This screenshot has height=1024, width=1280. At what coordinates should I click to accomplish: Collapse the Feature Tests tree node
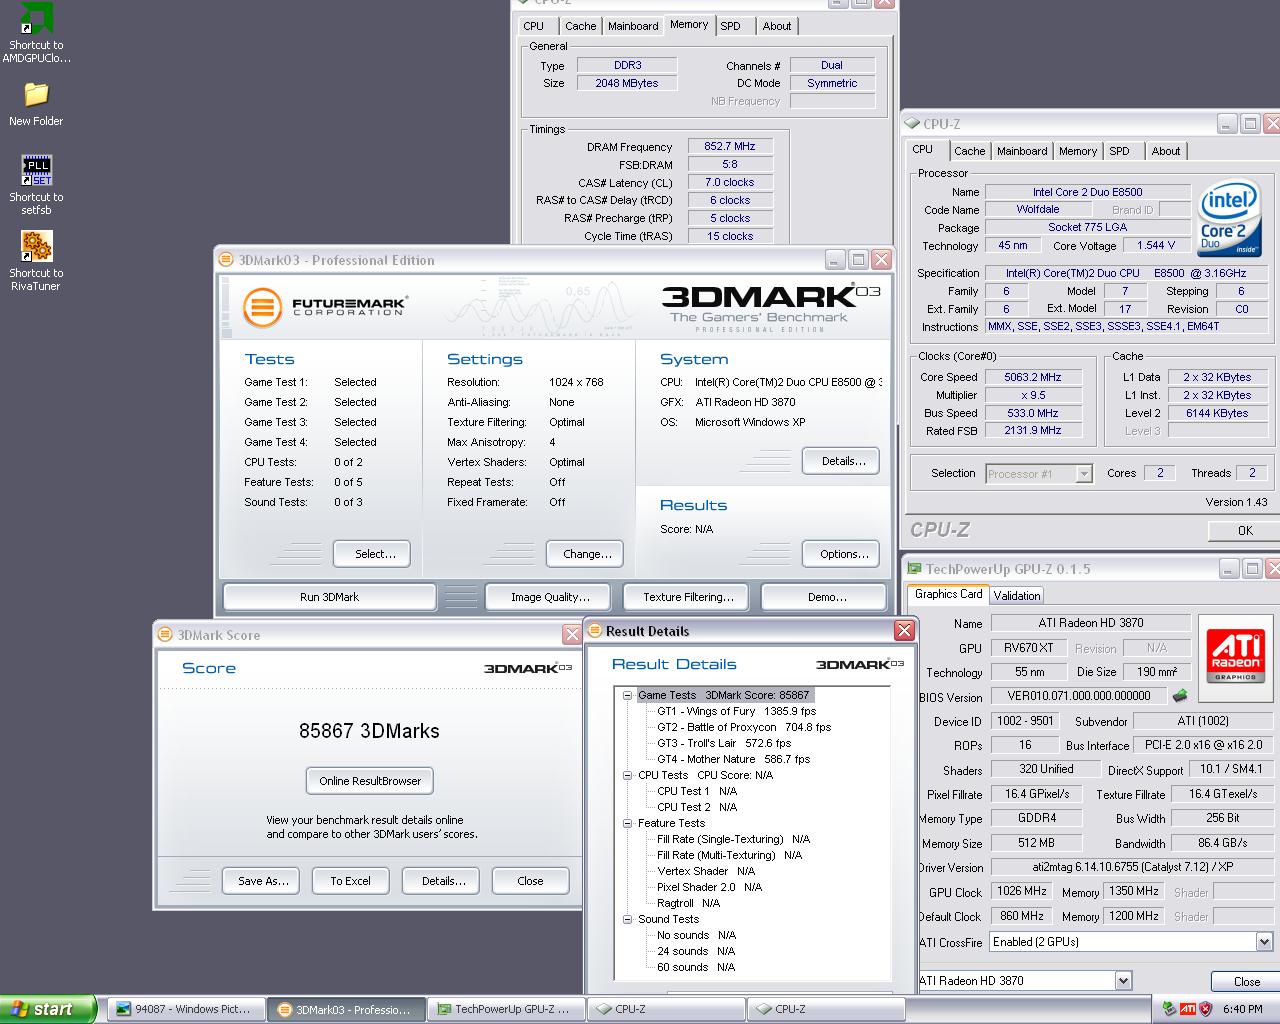click(x=627, y=823)
